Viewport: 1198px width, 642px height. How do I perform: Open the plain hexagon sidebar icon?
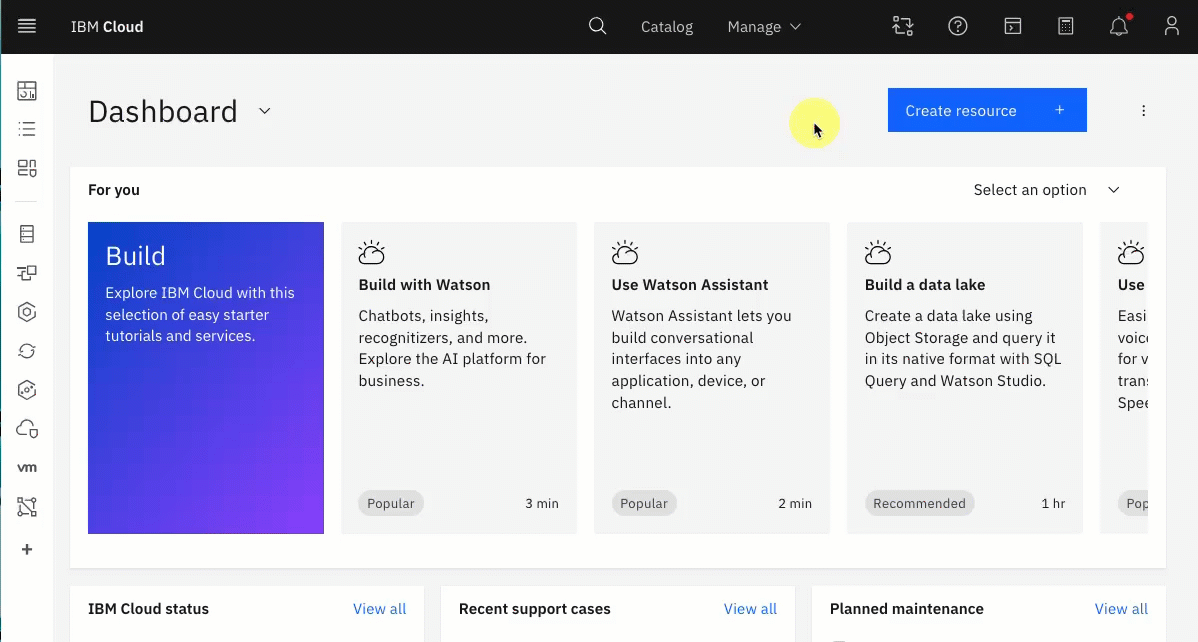[x=27, y=312]
